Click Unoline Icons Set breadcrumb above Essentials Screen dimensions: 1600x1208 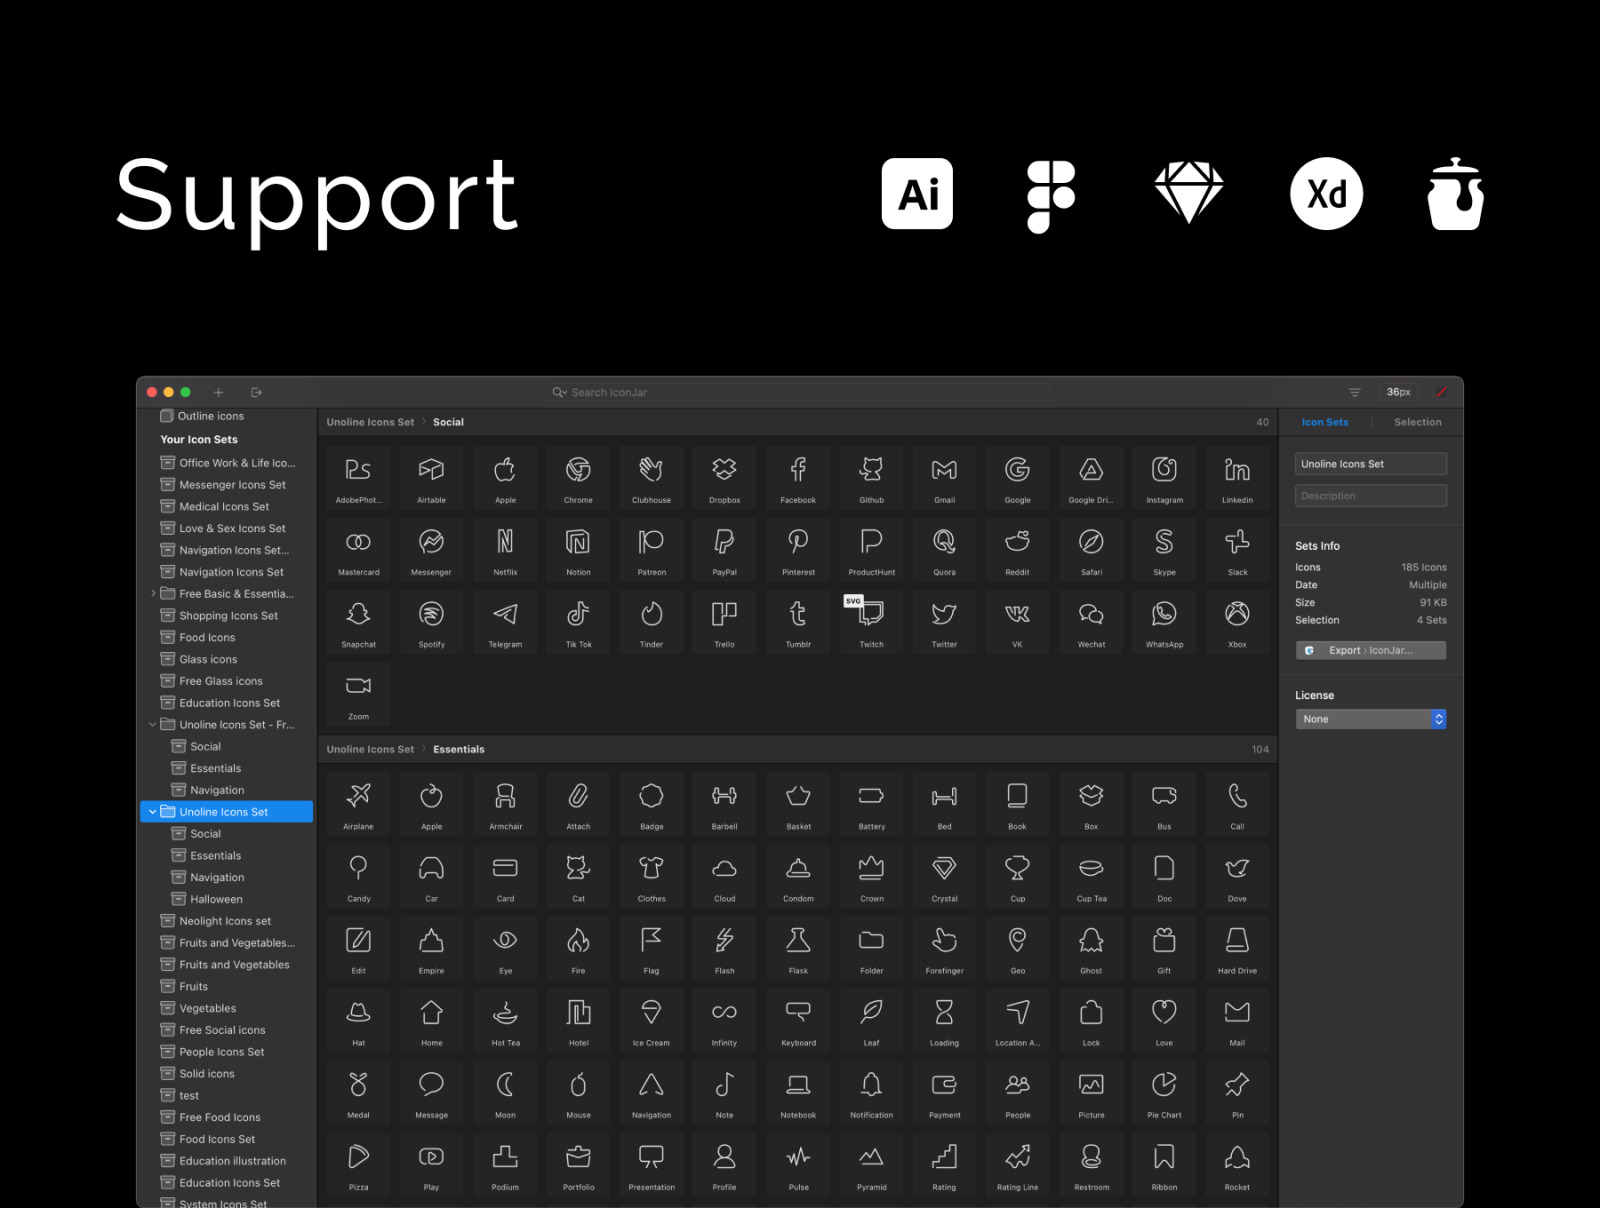370,749
